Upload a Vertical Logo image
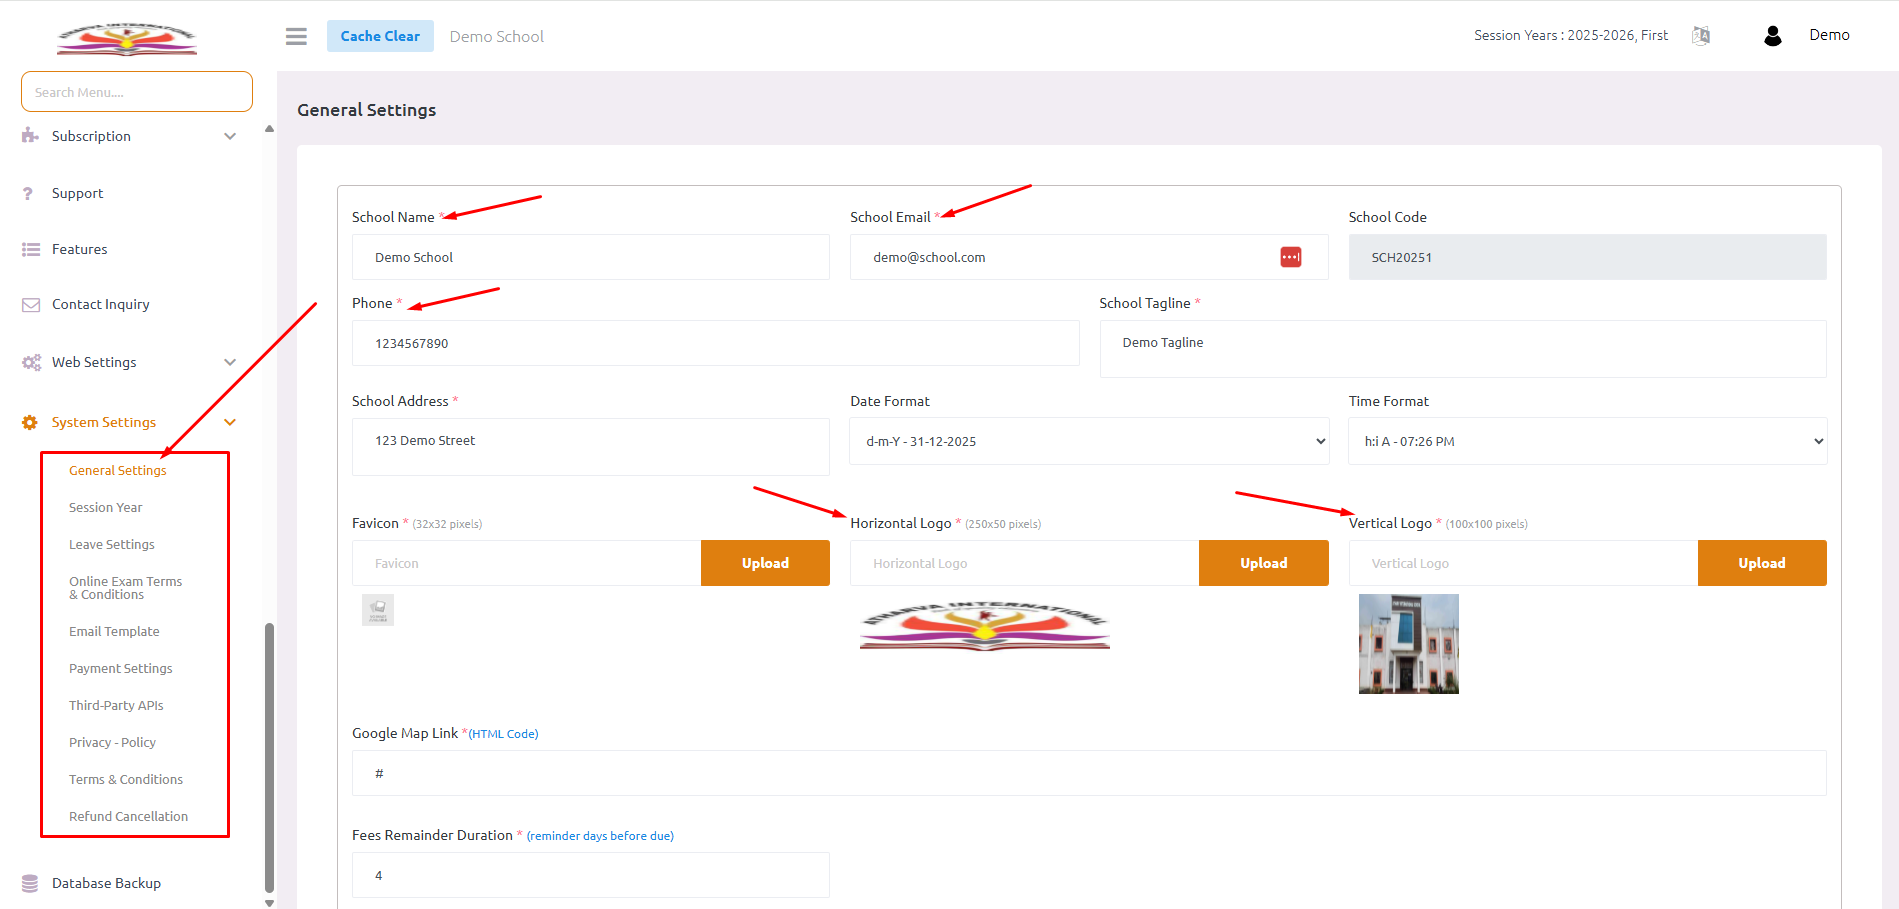This screenshot has height=909, width=1899. (x=1761, y=562)
